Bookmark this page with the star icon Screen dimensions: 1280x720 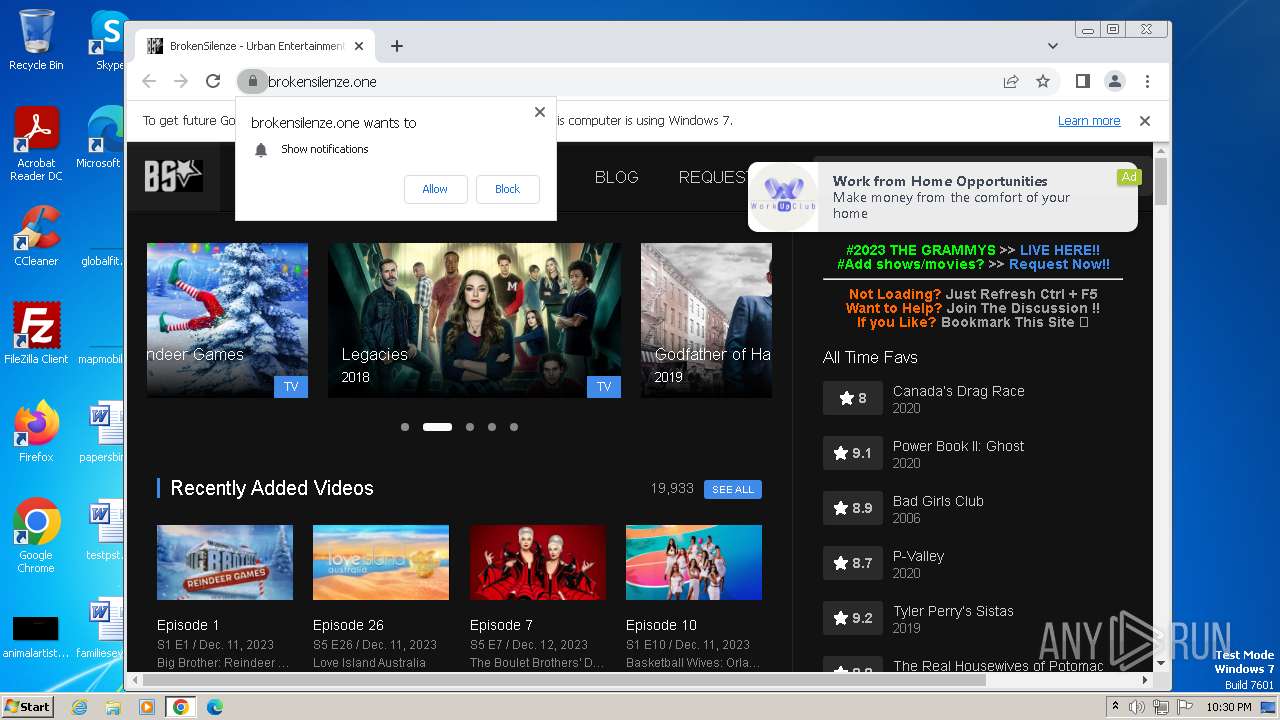(x=1043, y=81)
